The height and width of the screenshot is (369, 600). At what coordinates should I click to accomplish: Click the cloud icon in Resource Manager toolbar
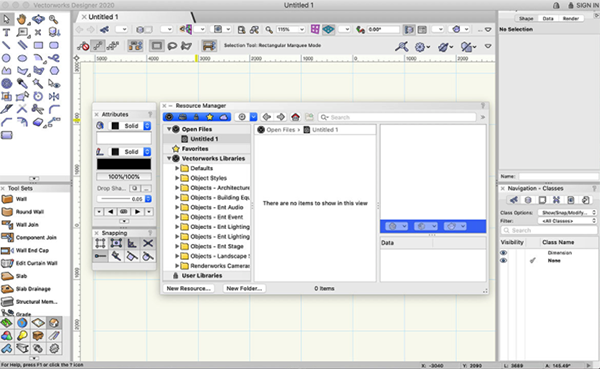tap(223, 117)
